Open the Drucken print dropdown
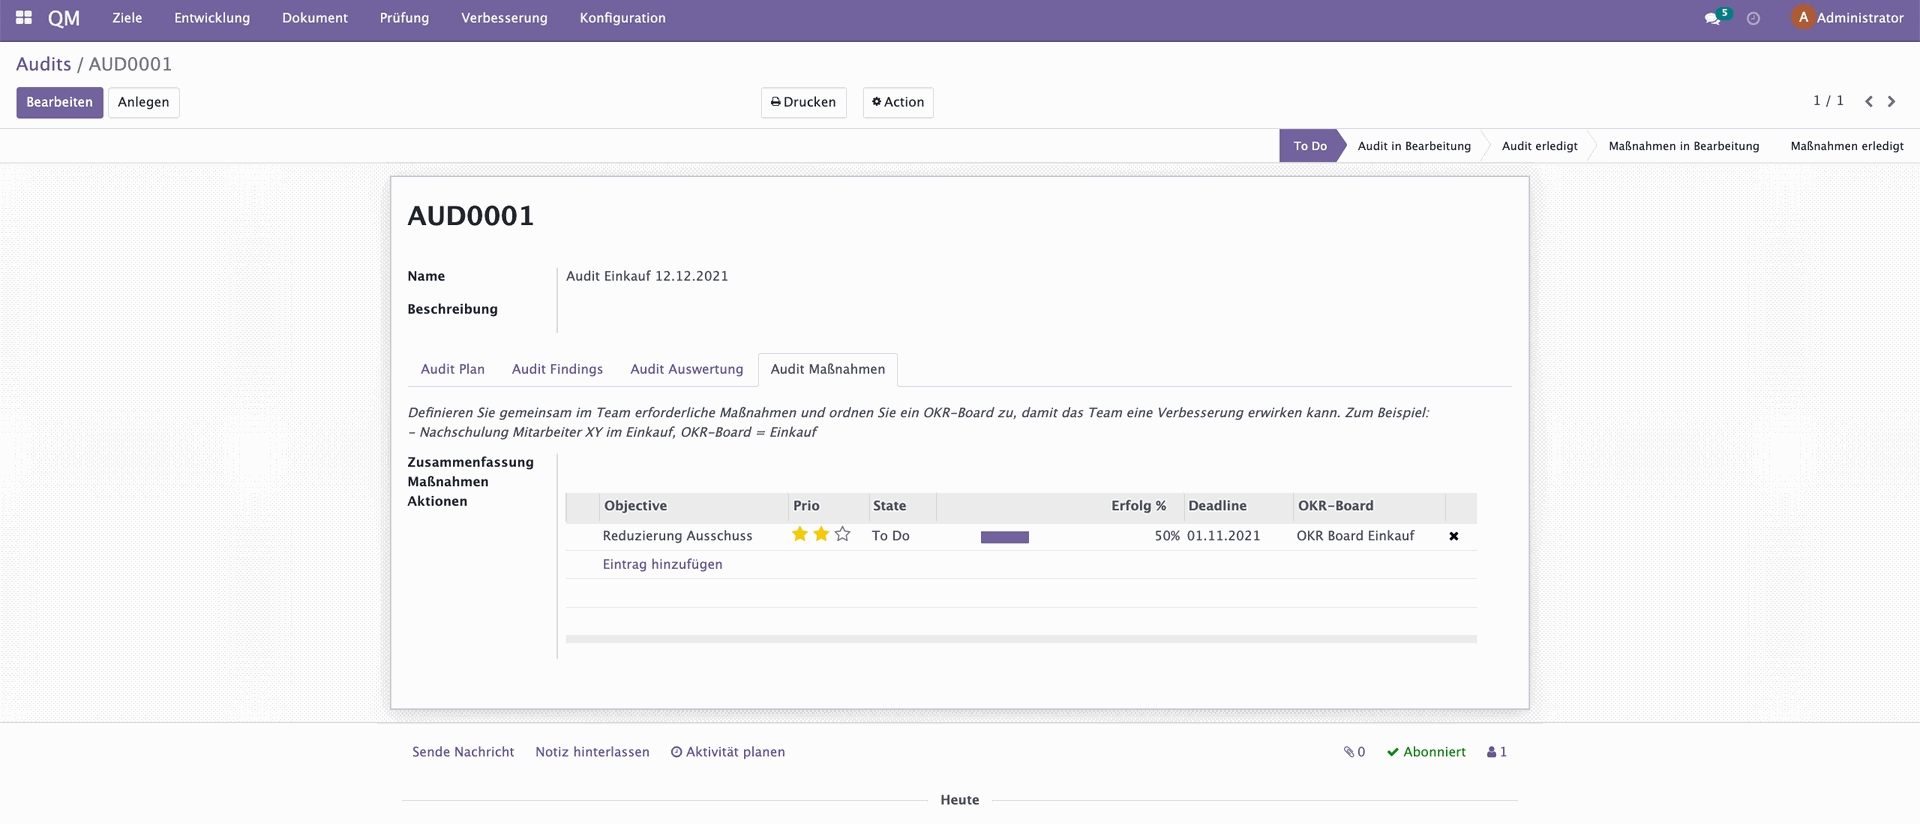The height and width of the screenshot is (824, 1920). (803, 102)
